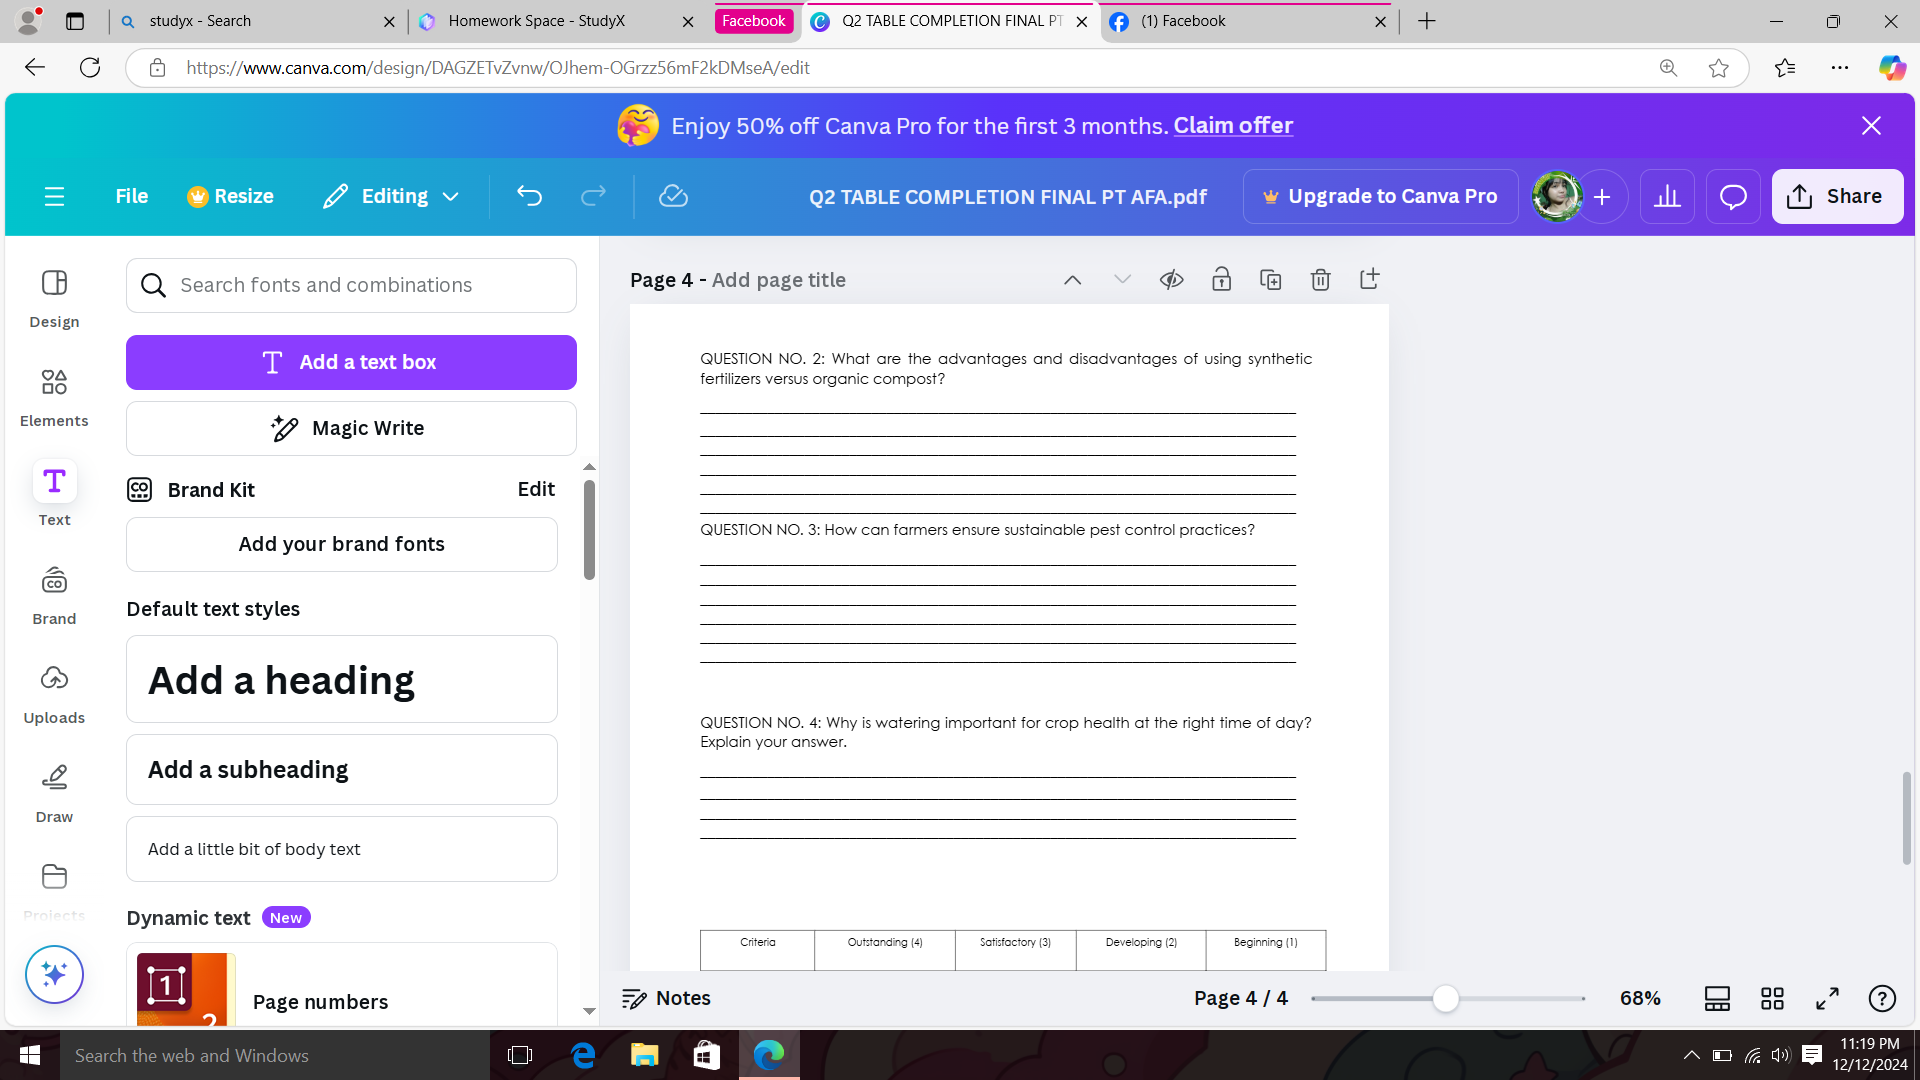Viewport: 1920px width, 1080px height.
Task: Switch to Homework Space - StudyX tab
Action: pos(555,21)
